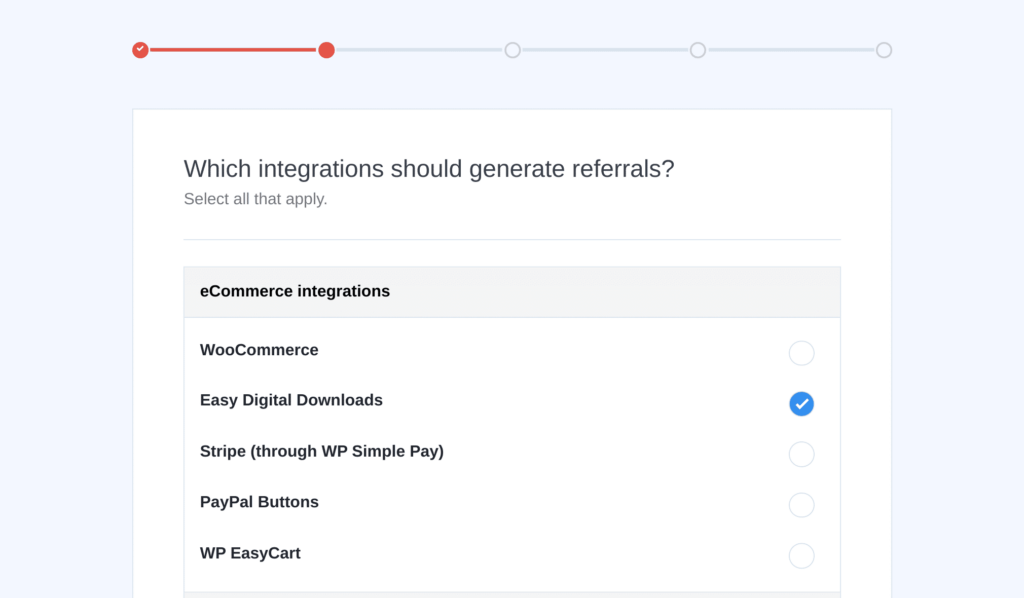This screenshot has width=1024, height=598.
Task: Select the Easy Digital Downloads label
Action: (291, 400)
